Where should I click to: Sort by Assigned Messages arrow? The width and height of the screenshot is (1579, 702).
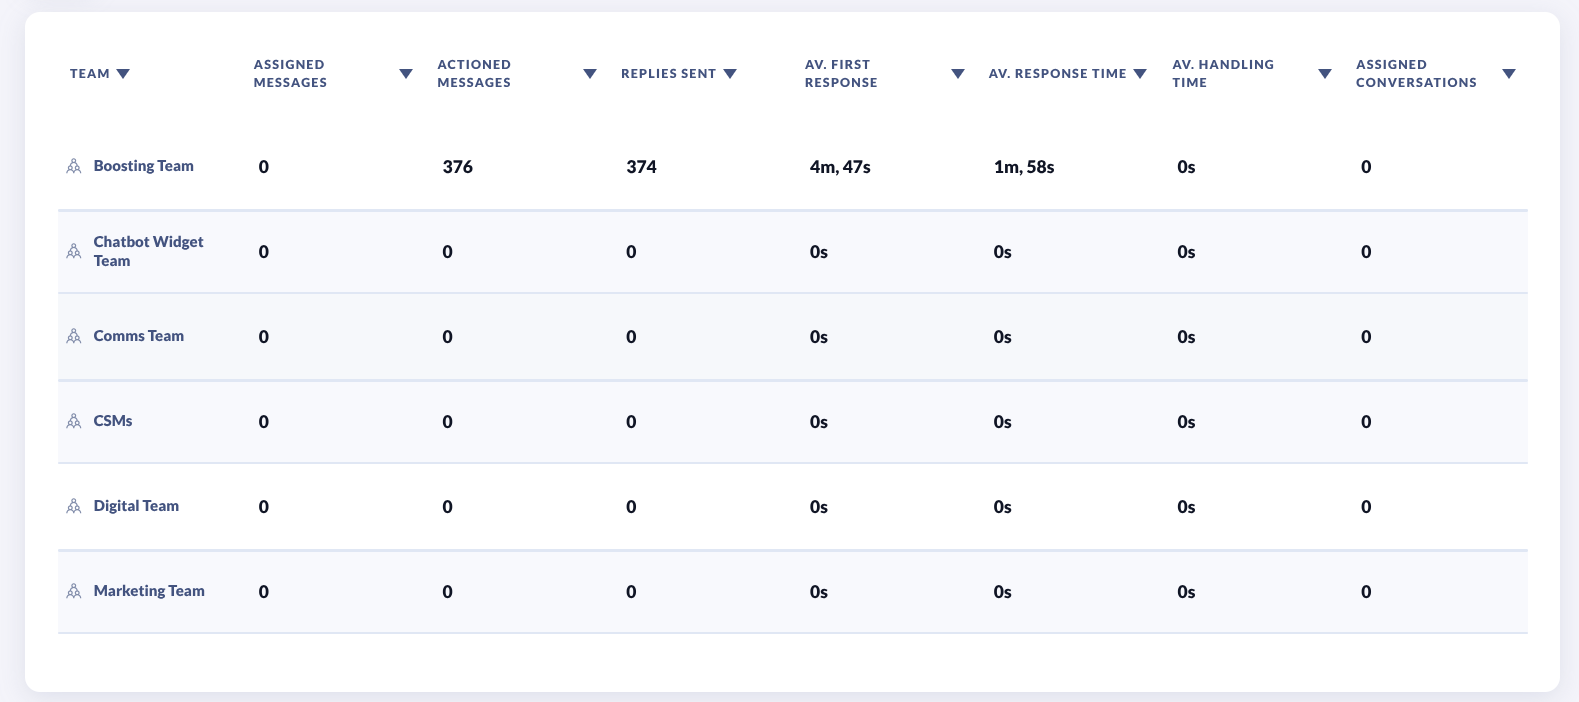coord(406,74)
